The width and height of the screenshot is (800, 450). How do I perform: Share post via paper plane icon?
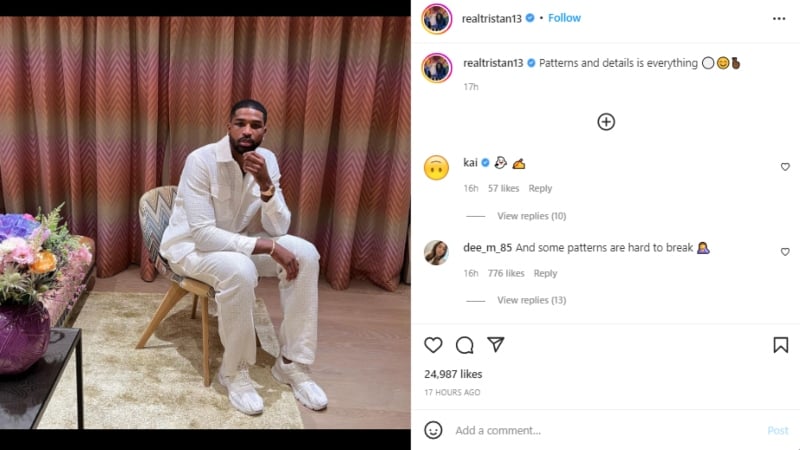coord(496,345)
